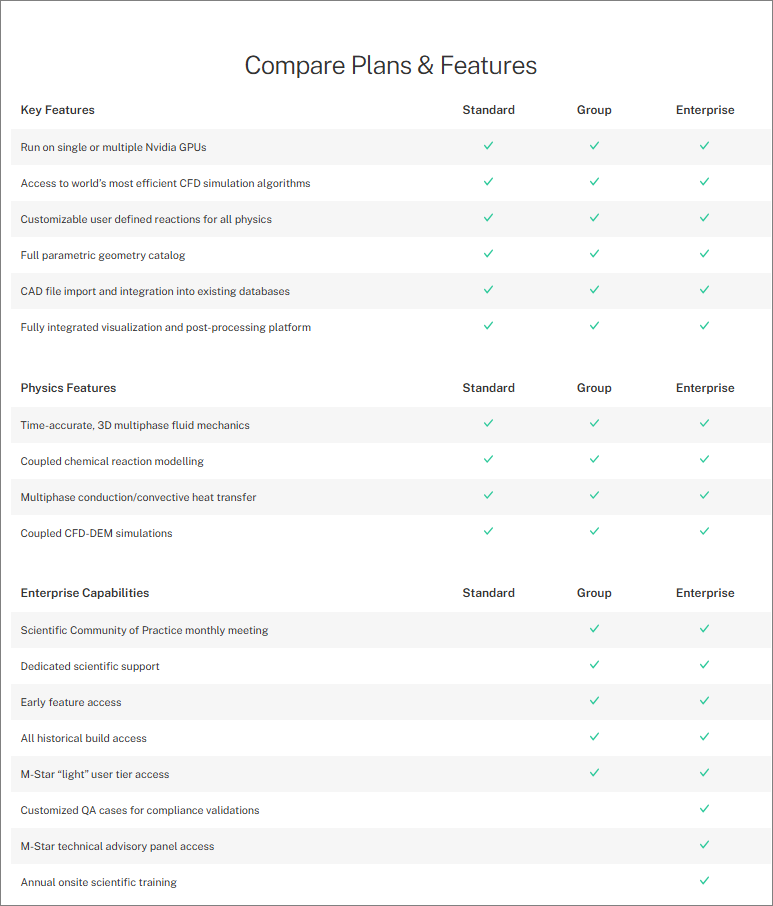
Task: Click Enterprise column header in Enterprise Capabilities
Action: click(x=705, y=593)
